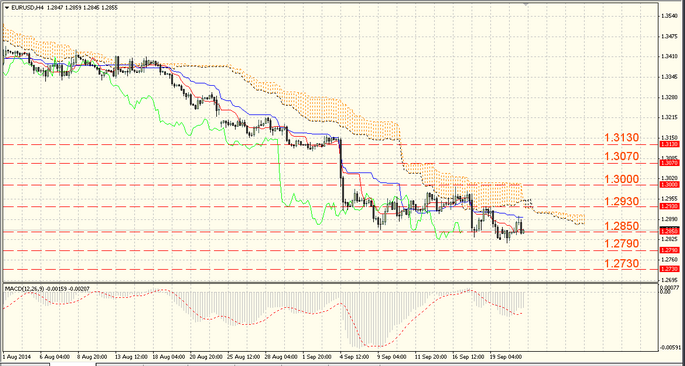Select the red 1.3000 price tag on axis
This screenshot has height=366, width=685.
[x=668, y=185]
